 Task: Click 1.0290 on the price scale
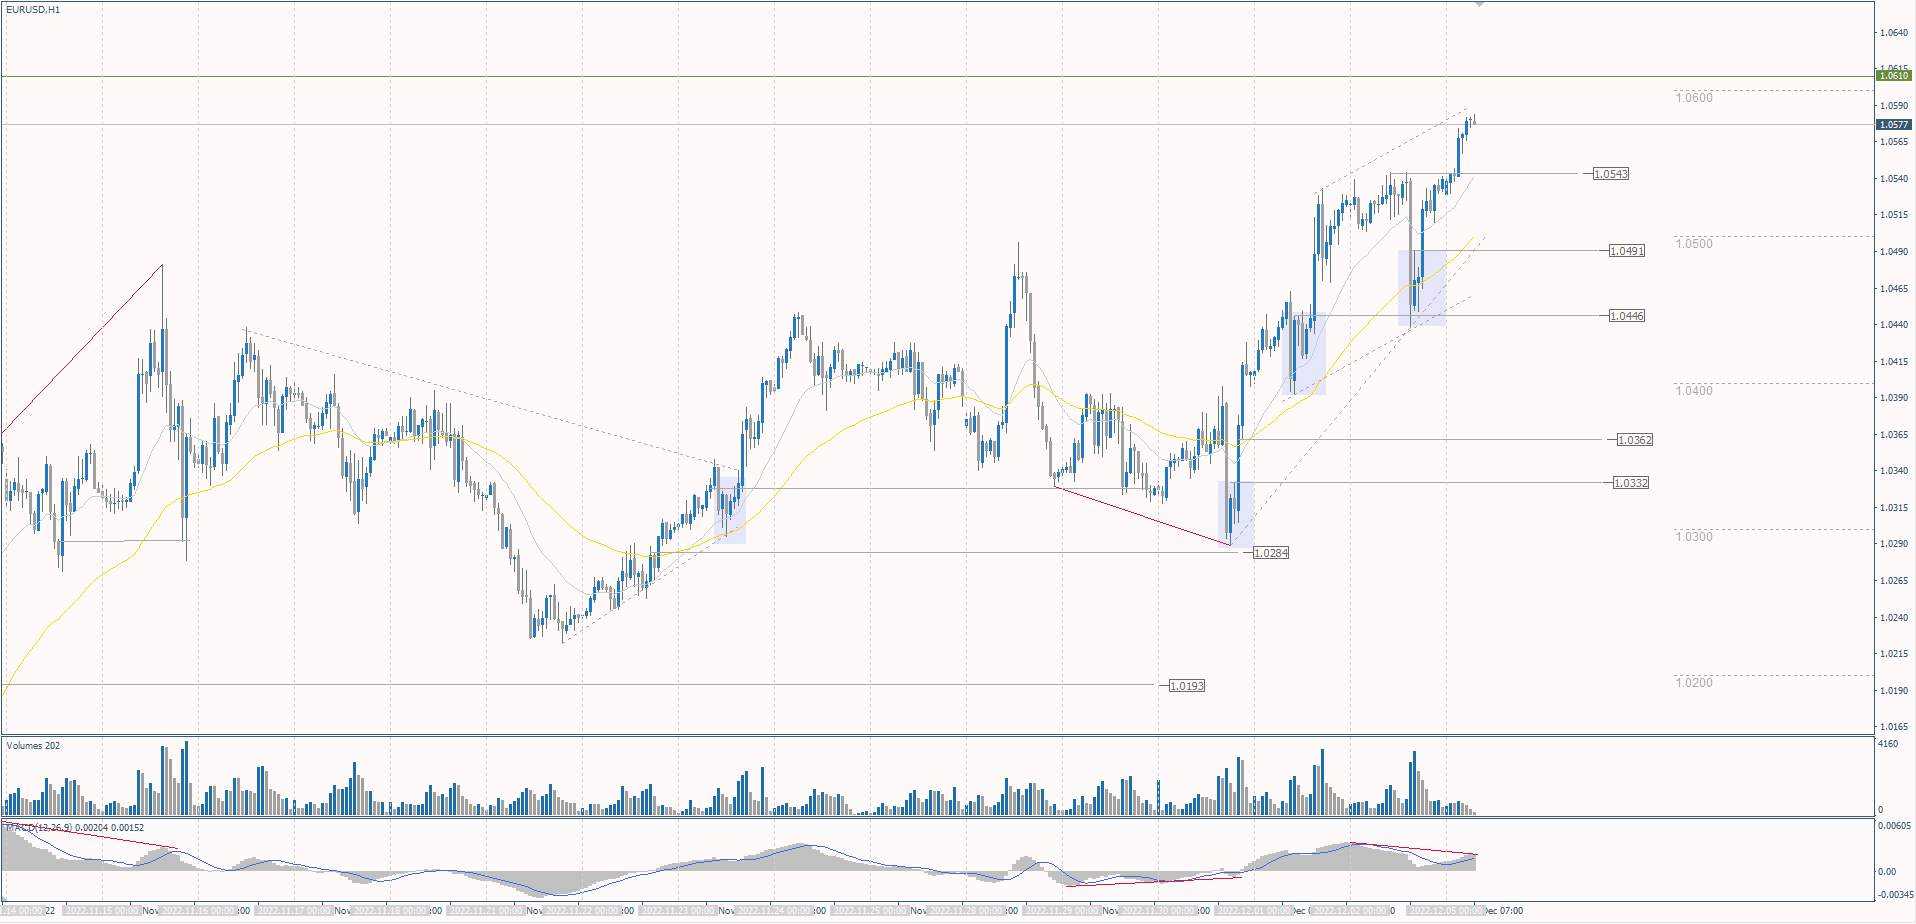pyautogui.click(x=1893, y=544)
